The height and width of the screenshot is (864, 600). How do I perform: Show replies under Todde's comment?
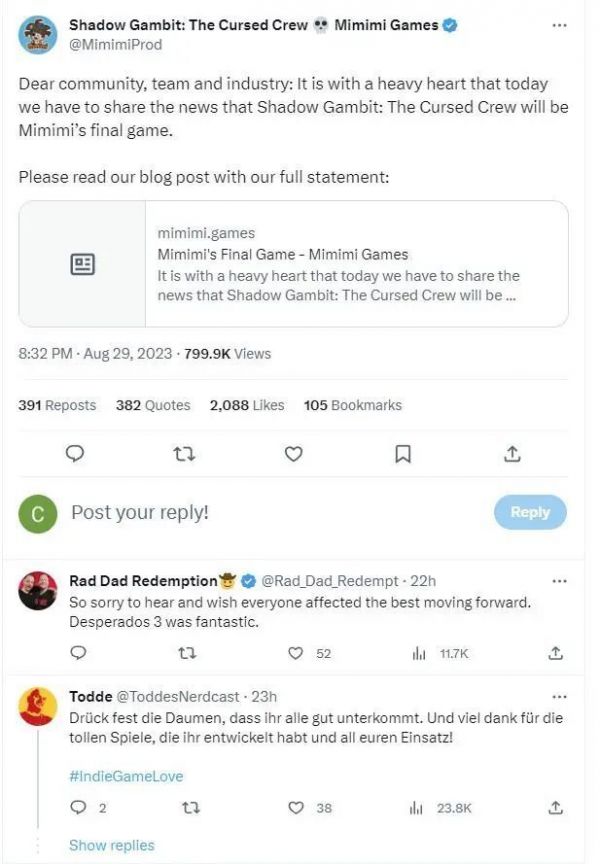click(111, 845)
